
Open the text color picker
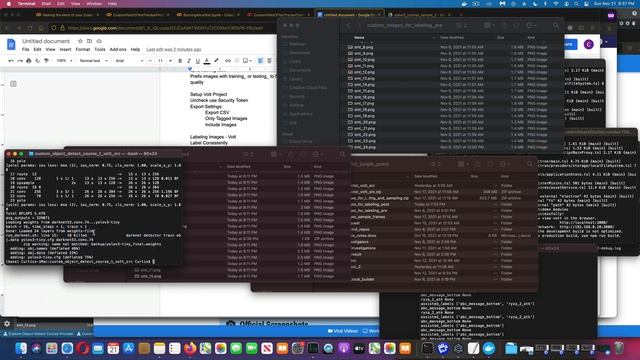207,61
